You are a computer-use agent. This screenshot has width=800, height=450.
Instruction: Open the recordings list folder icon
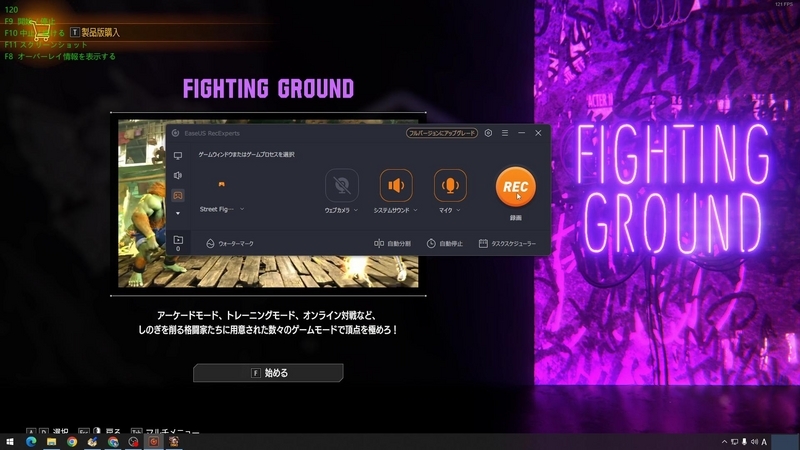tap(178, 239)
